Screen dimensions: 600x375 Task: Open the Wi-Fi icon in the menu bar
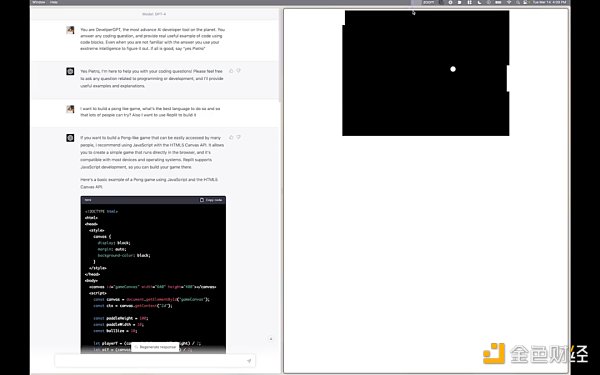click(x=509, y=2)
